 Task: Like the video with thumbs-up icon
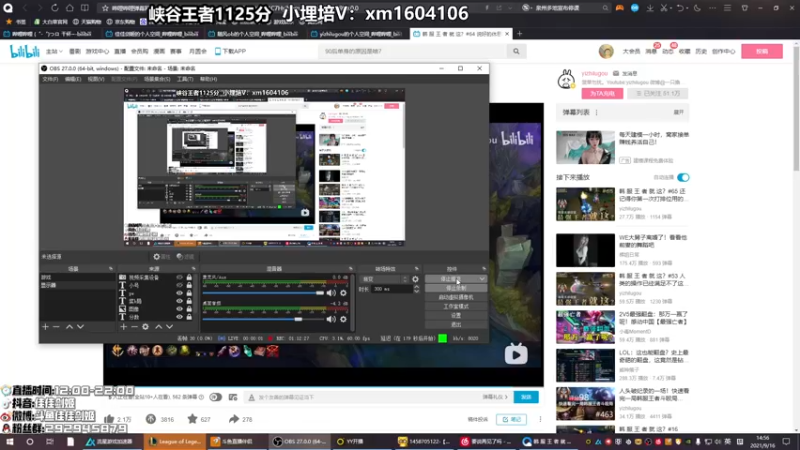tap(109, 419)
